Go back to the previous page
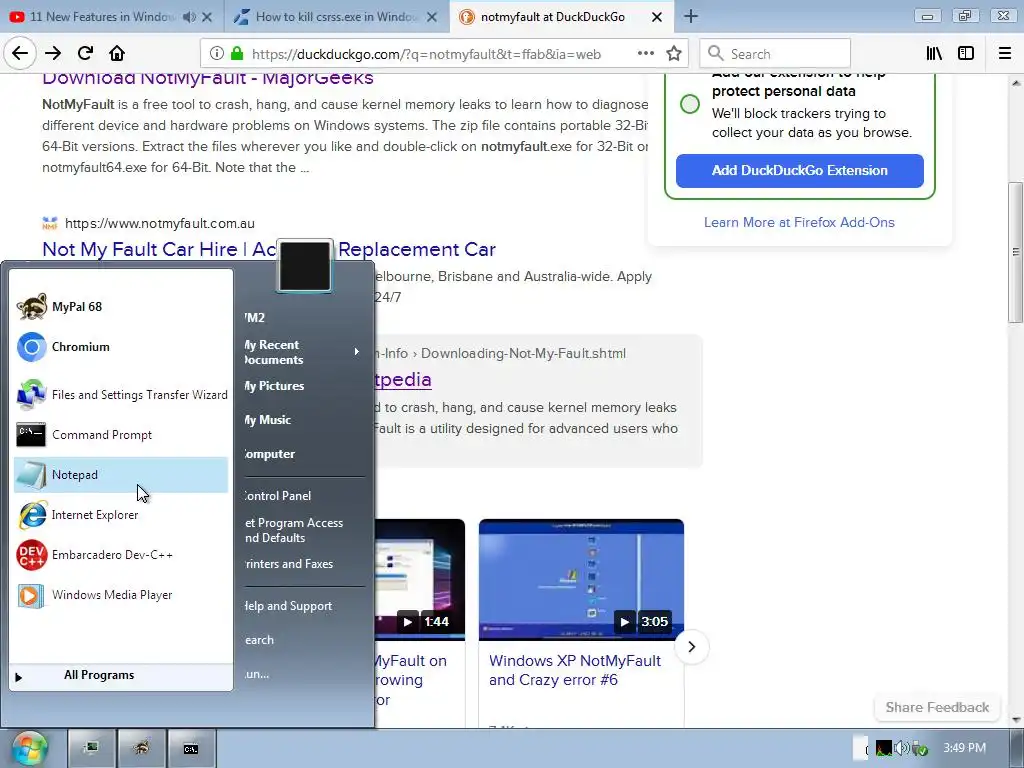1024x768 pixels. point(20,54)
